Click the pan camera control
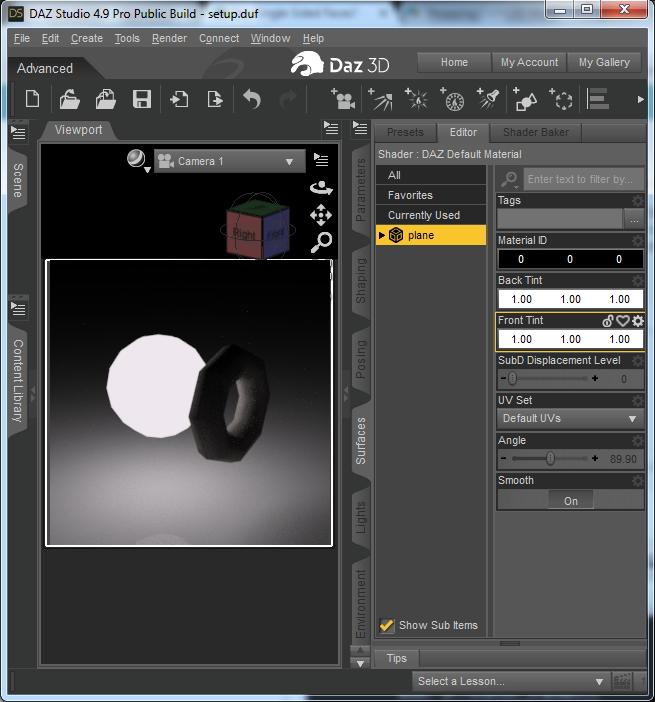Image resolution: width=655 pixels, height=702 pixels. 321,215
